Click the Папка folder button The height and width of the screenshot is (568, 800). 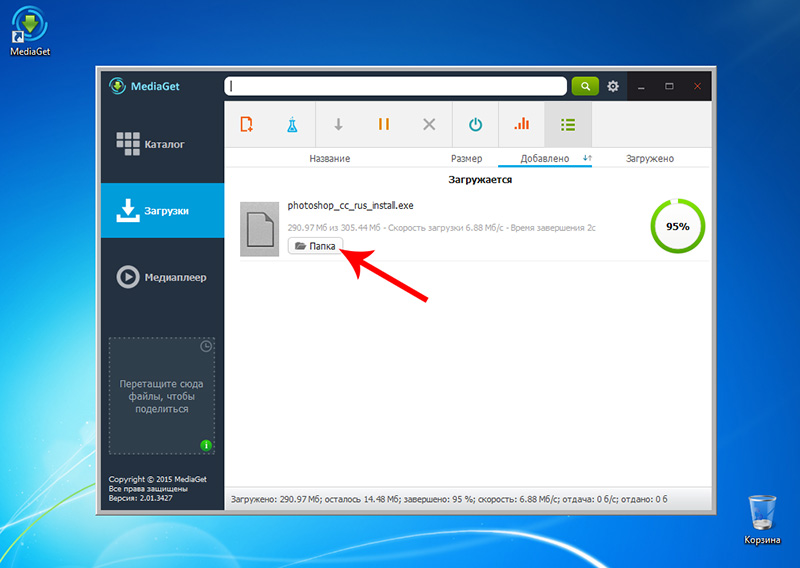point(315,246)
